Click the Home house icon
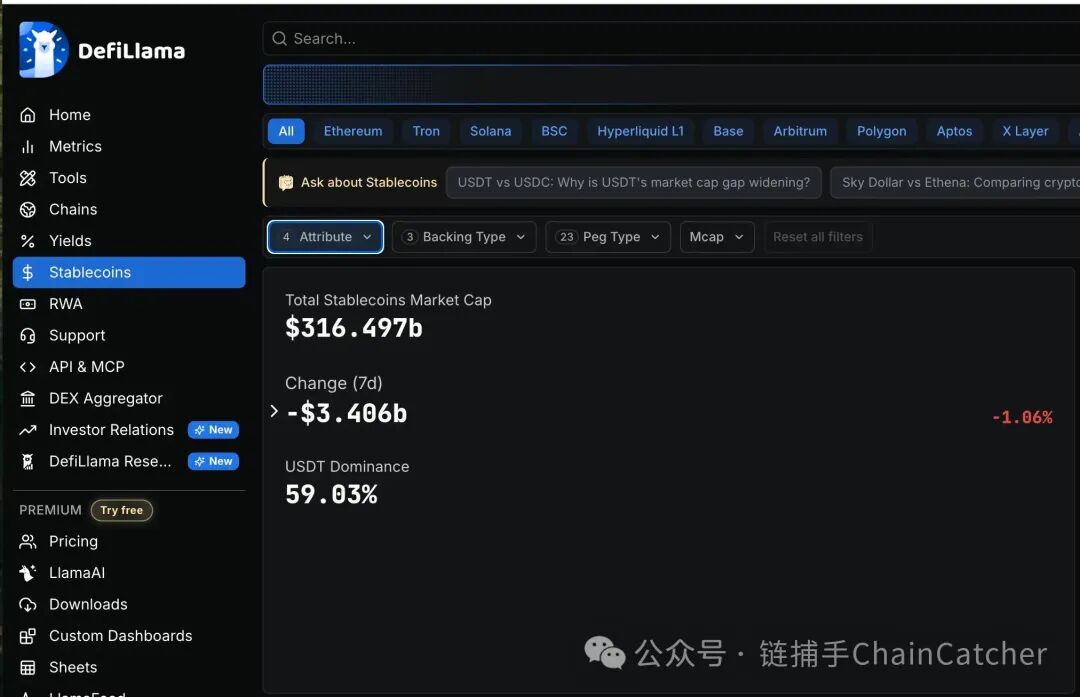 tap(28, 115)
